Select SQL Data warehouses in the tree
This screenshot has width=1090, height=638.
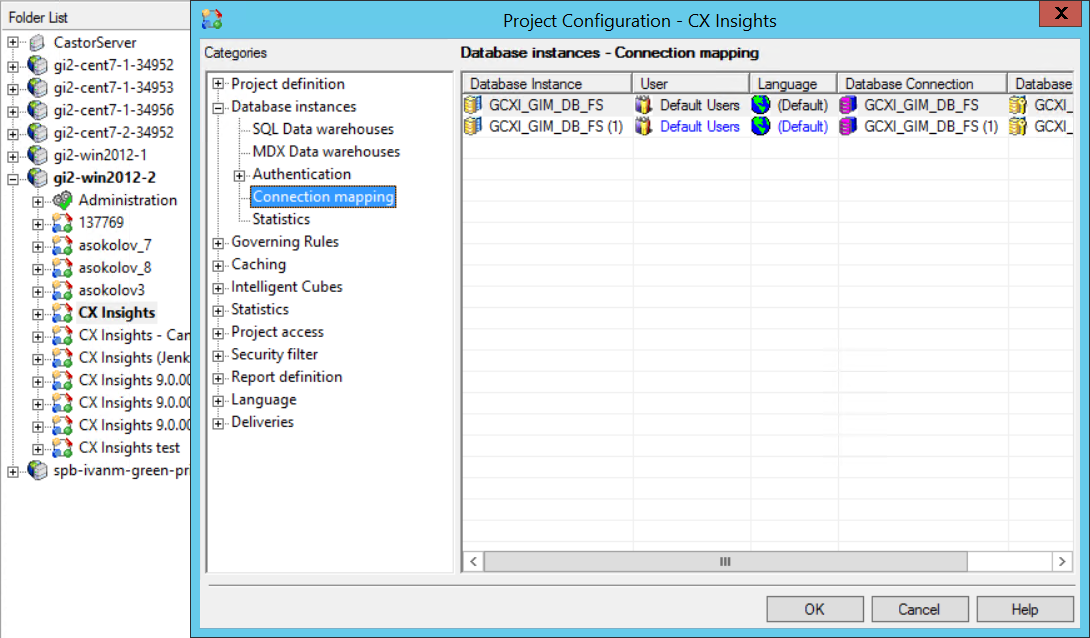pyautogui.click(x=322, y=129)
